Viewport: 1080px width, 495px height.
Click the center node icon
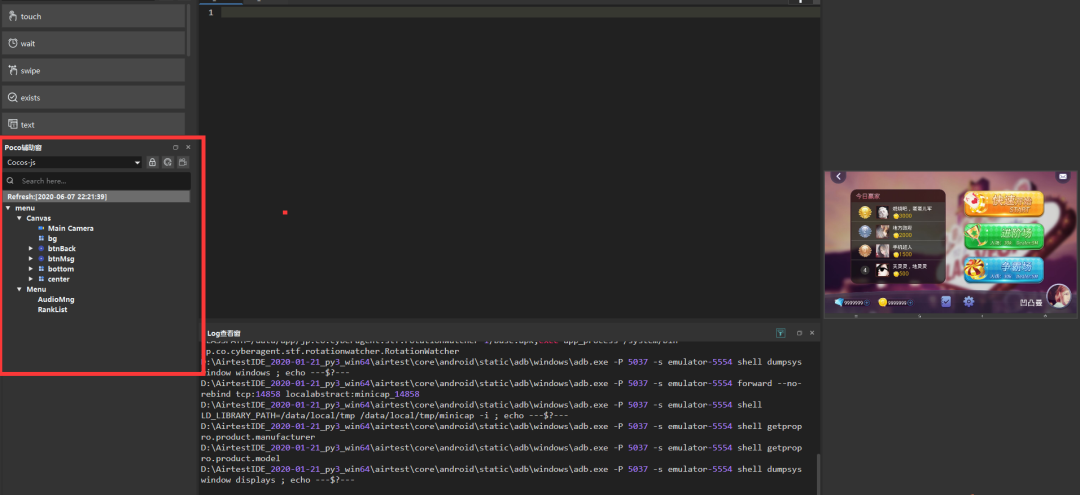click(x=41, y=280)
